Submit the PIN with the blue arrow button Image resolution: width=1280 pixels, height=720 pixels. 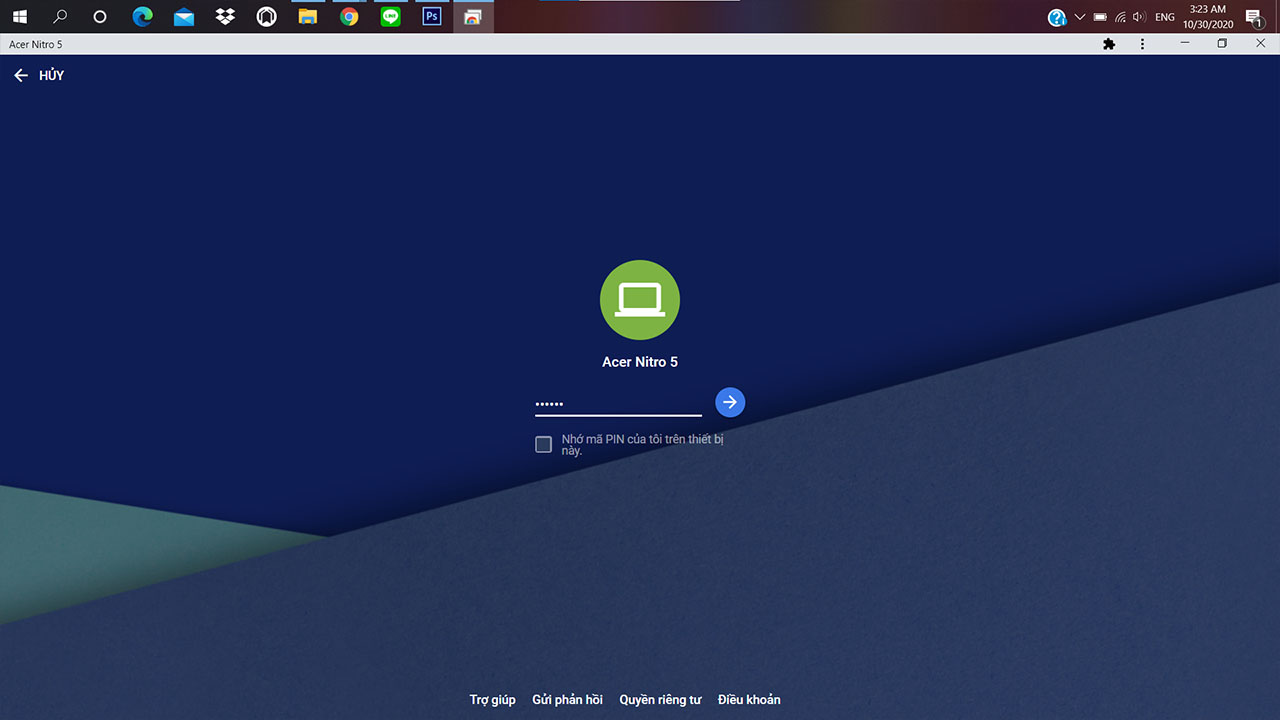(x=730, y=402)
